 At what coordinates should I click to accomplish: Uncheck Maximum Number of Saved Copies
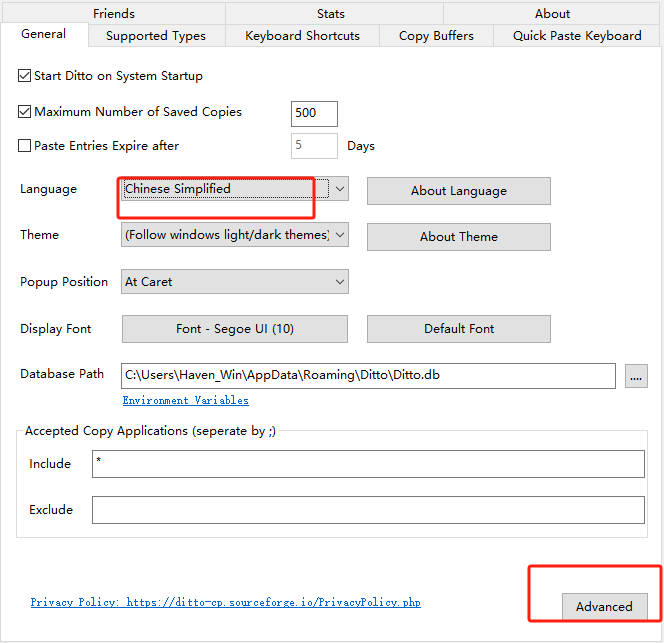tap(25, 113)
